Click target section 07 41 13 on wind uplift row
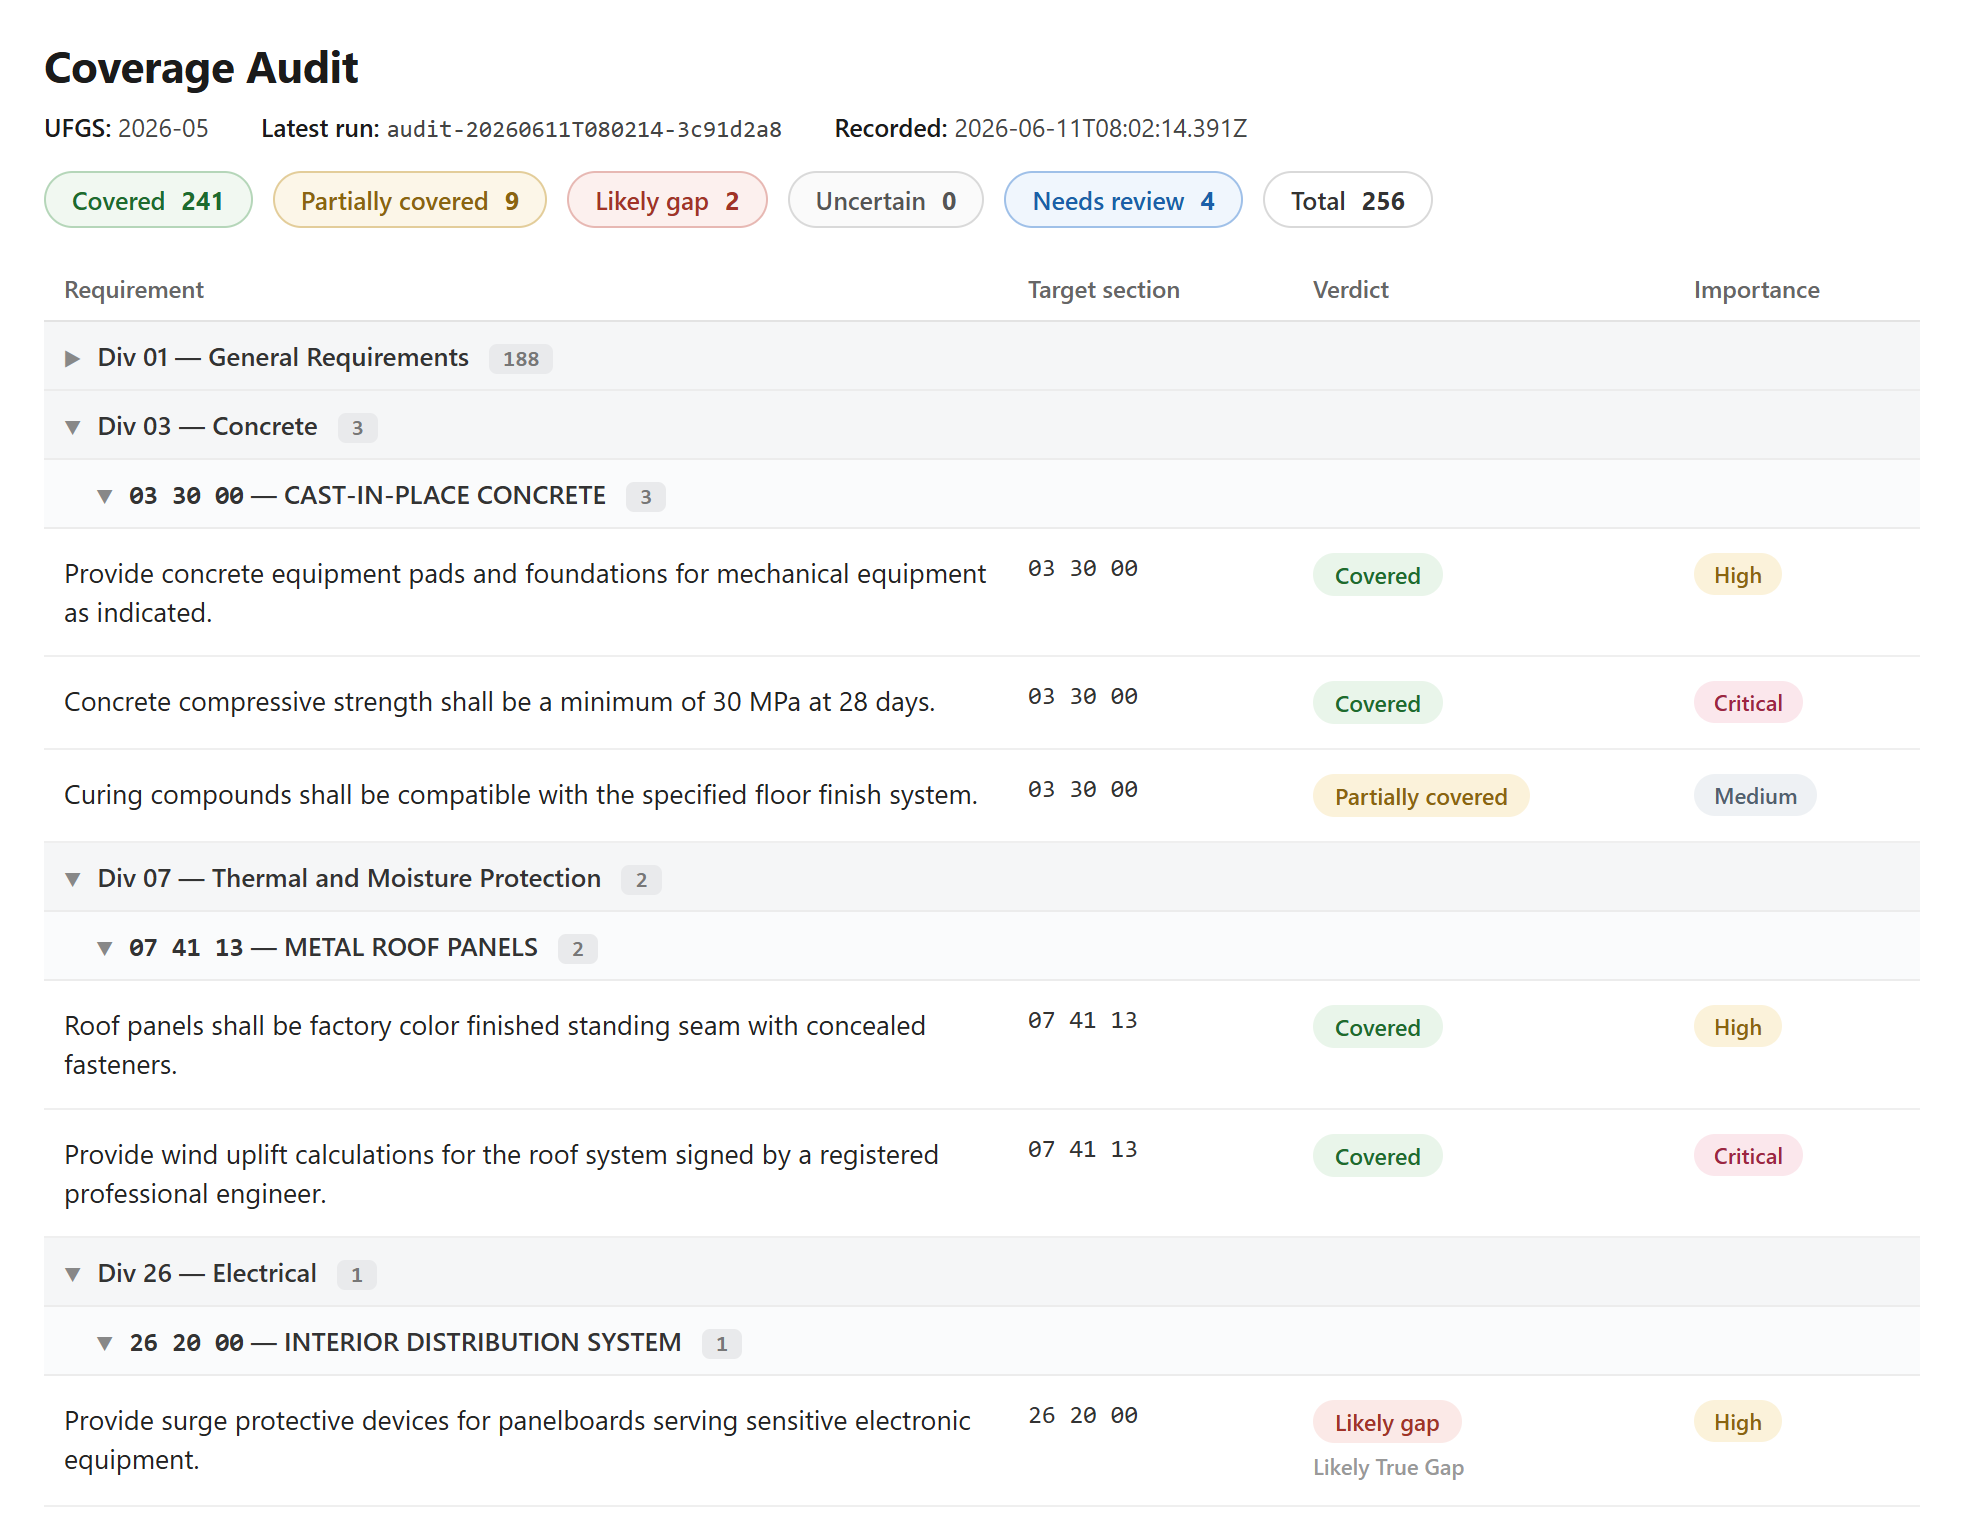 point(1083,1150)
